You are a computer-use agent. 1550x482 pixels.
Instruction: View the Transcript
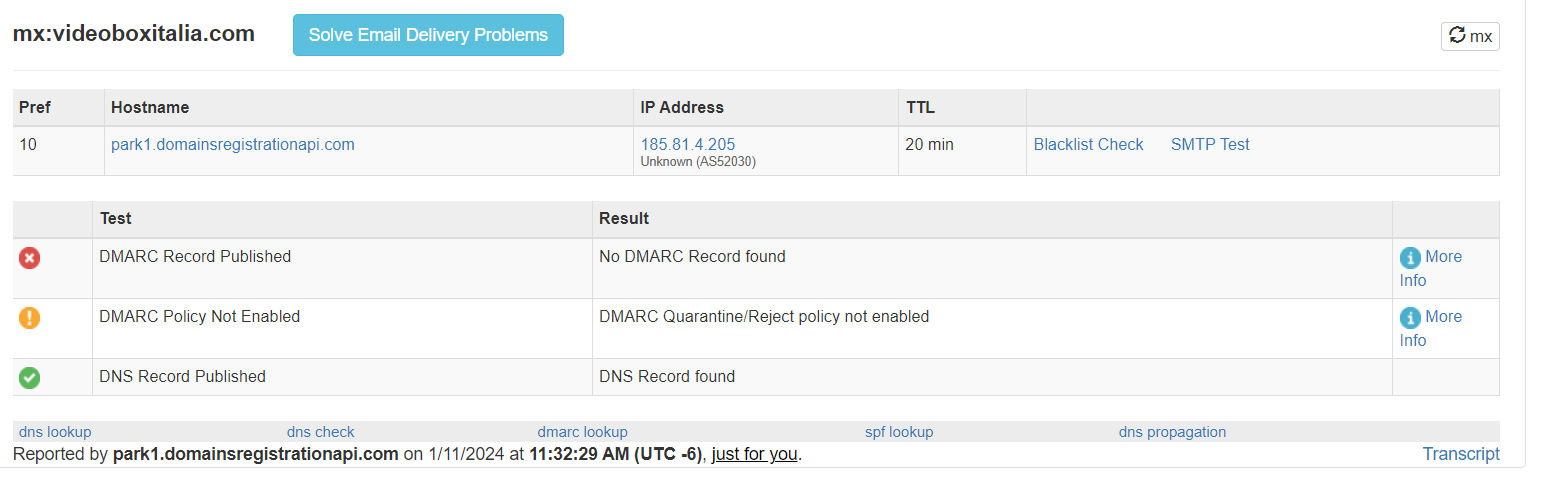(x=1461, y=454)
